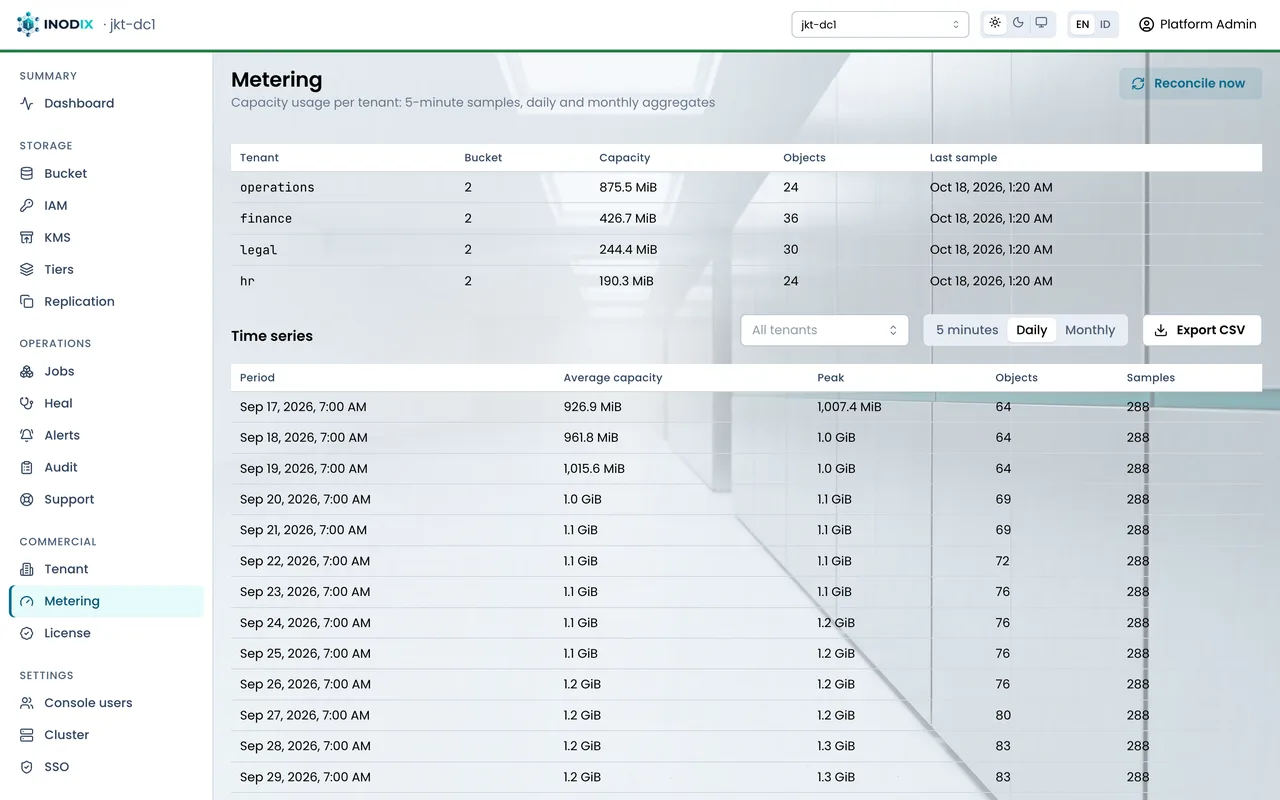Click the finance tenant name
1280x800 pixels.
point(266,218)
